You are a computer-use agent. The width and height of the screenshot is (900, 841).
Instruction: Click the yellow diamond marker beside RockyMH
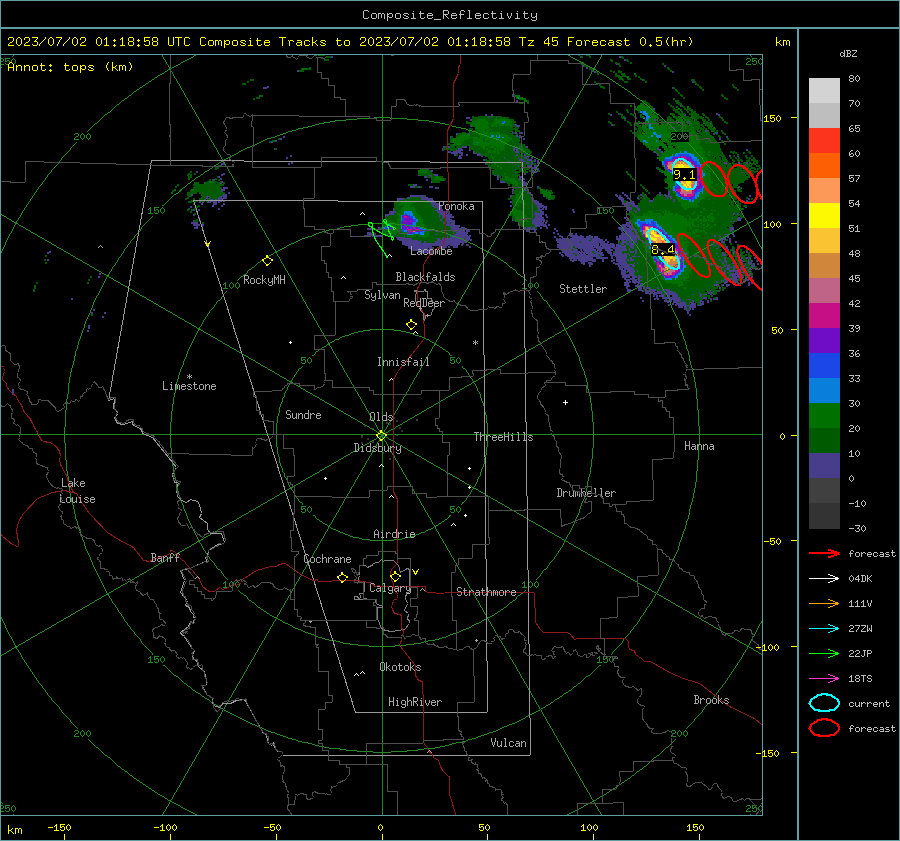point(267,261)
